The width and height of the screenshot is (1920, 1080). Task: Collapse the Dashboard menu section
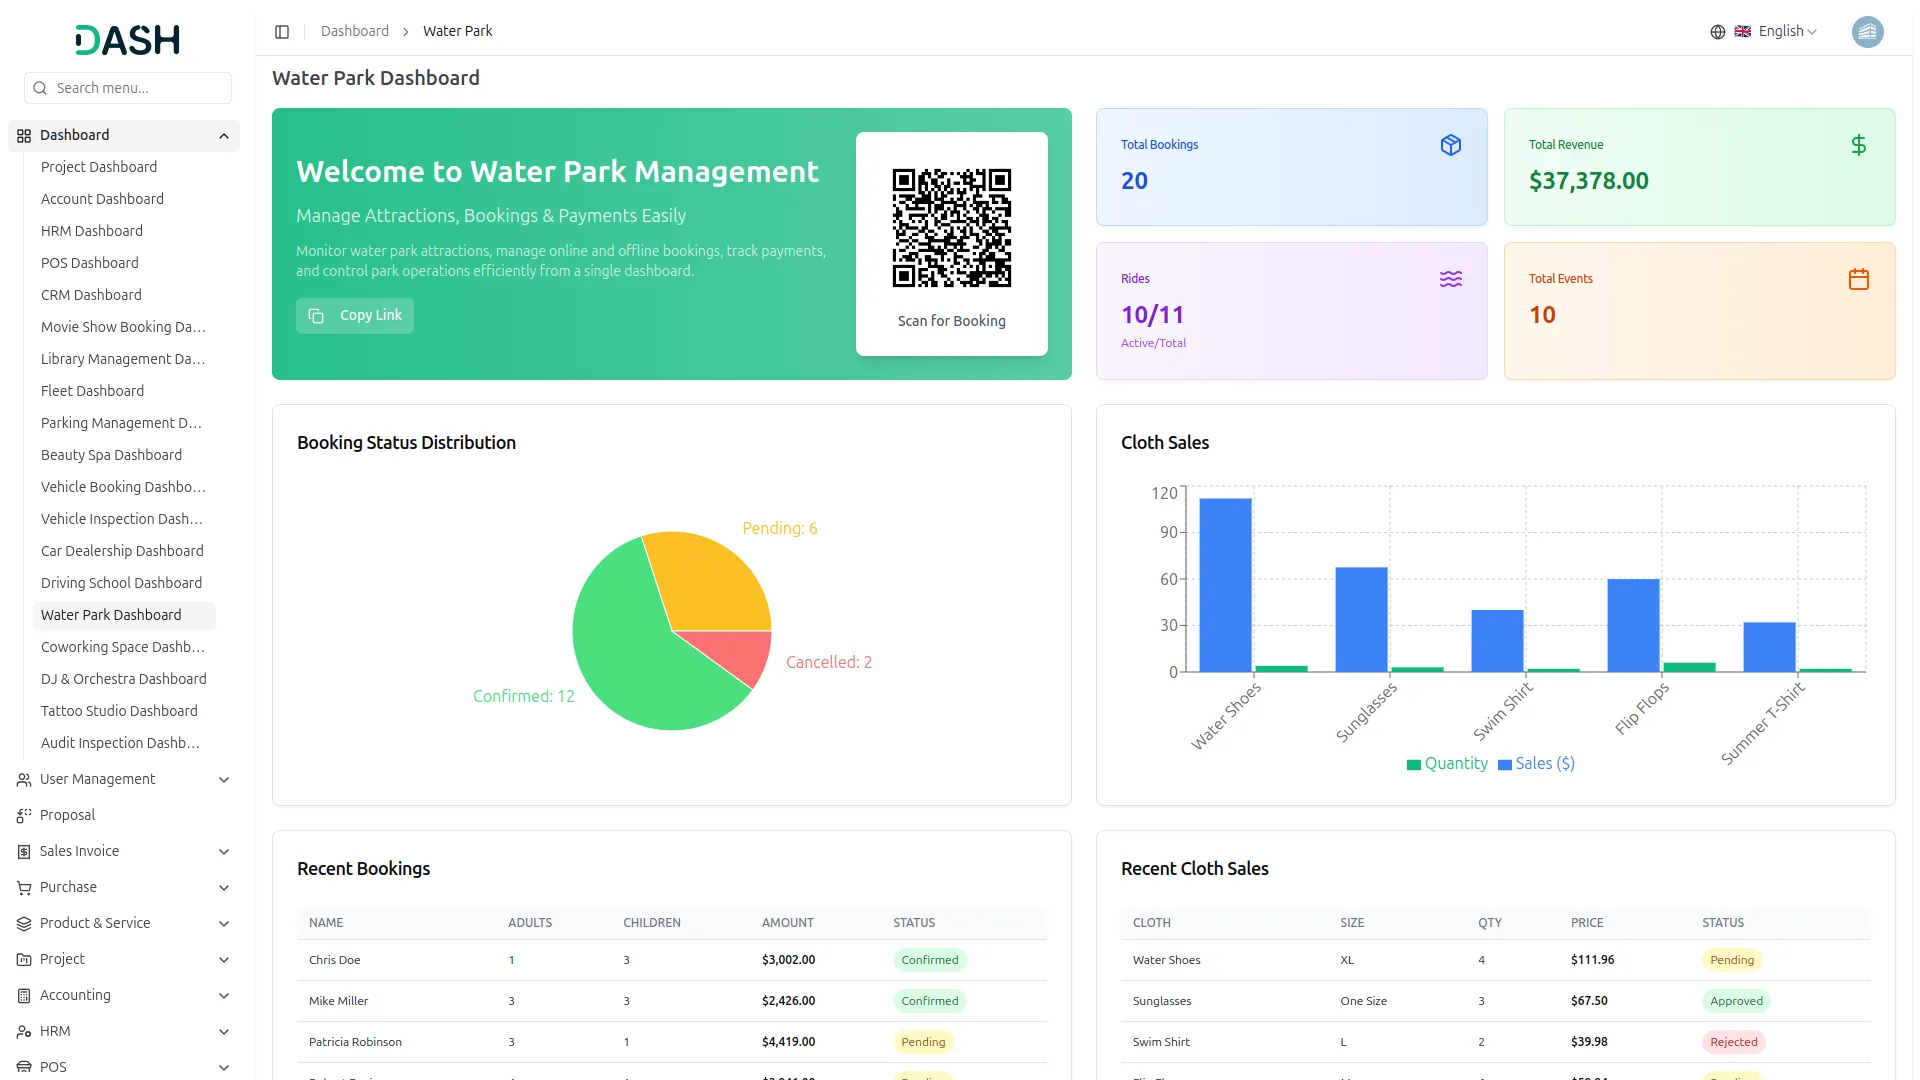point(224,136)
